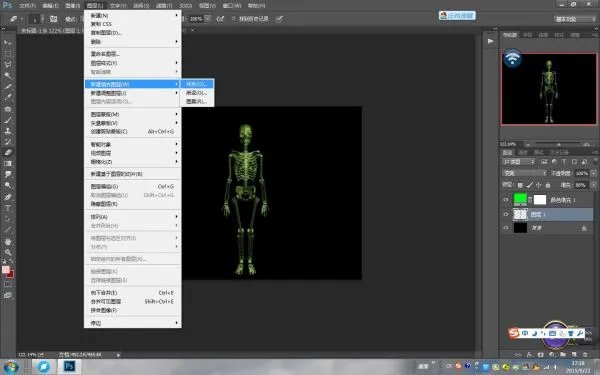Screen dimensions: 600x375
Task: Click the Quick Mask mode icon
Action: coord(8,284)
